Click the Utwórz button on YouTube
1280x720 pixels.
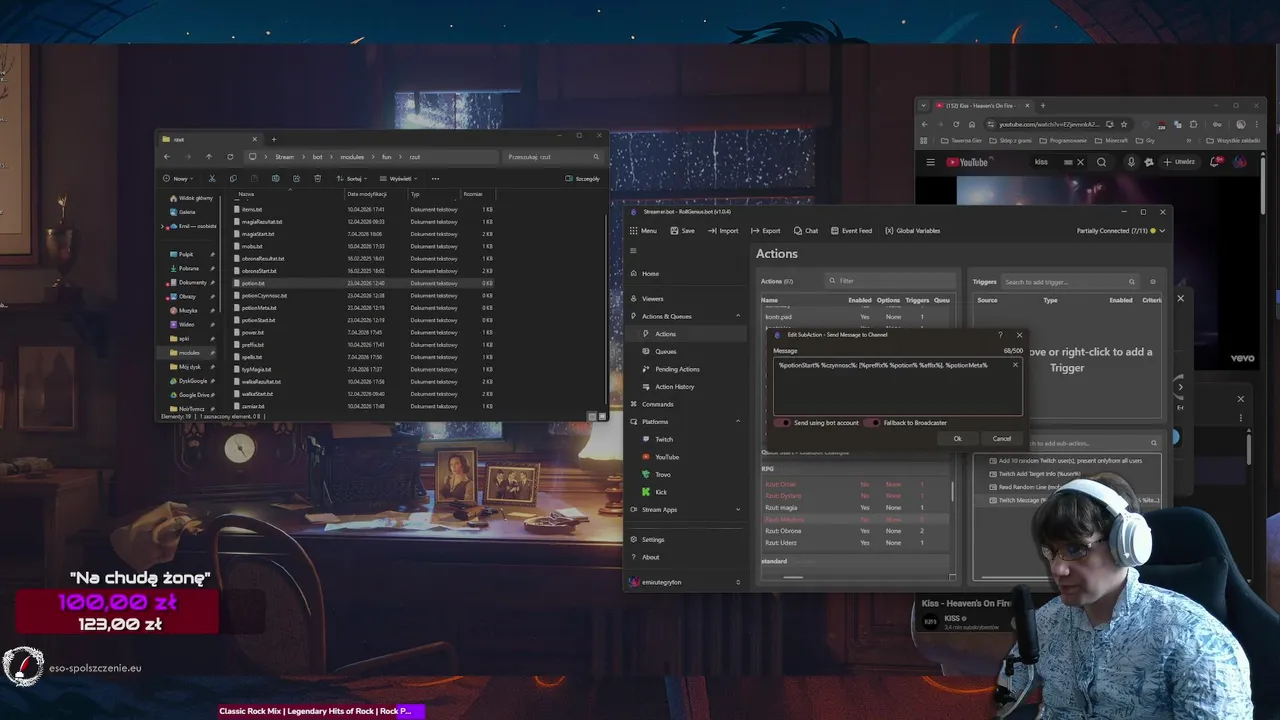tap(1180, 162)
